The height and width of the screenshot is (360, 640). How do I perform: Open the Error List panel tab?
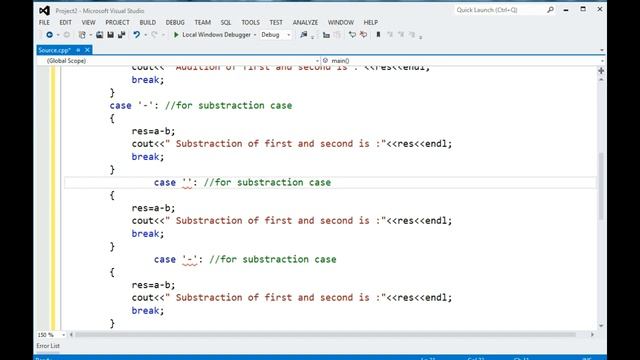click(48, 346)
